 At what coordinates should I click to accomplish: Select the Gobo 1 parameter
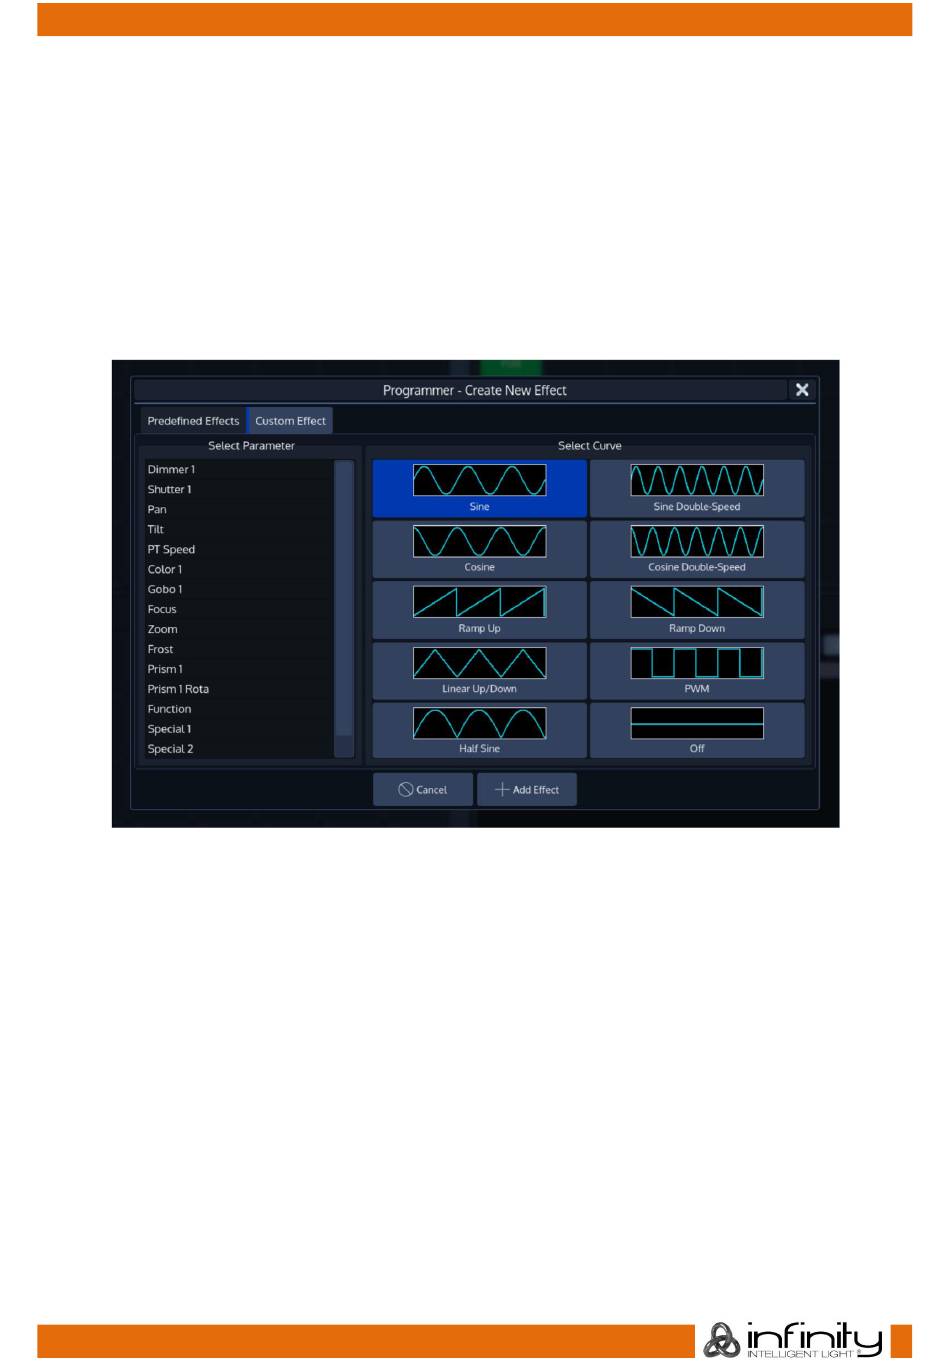[x=165, y=590]
